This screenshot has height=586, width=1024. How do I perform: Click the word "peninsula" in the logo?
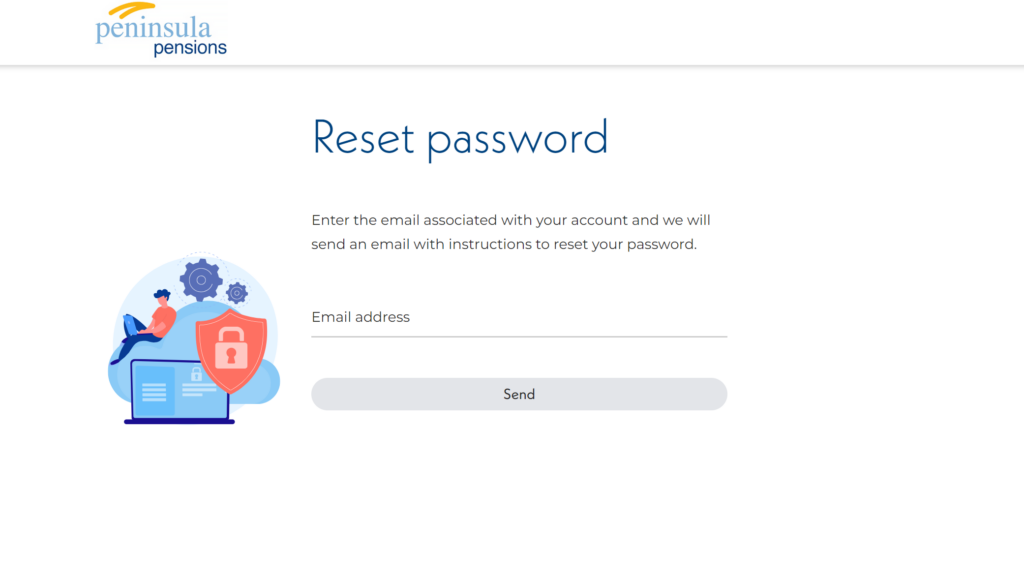153,29
